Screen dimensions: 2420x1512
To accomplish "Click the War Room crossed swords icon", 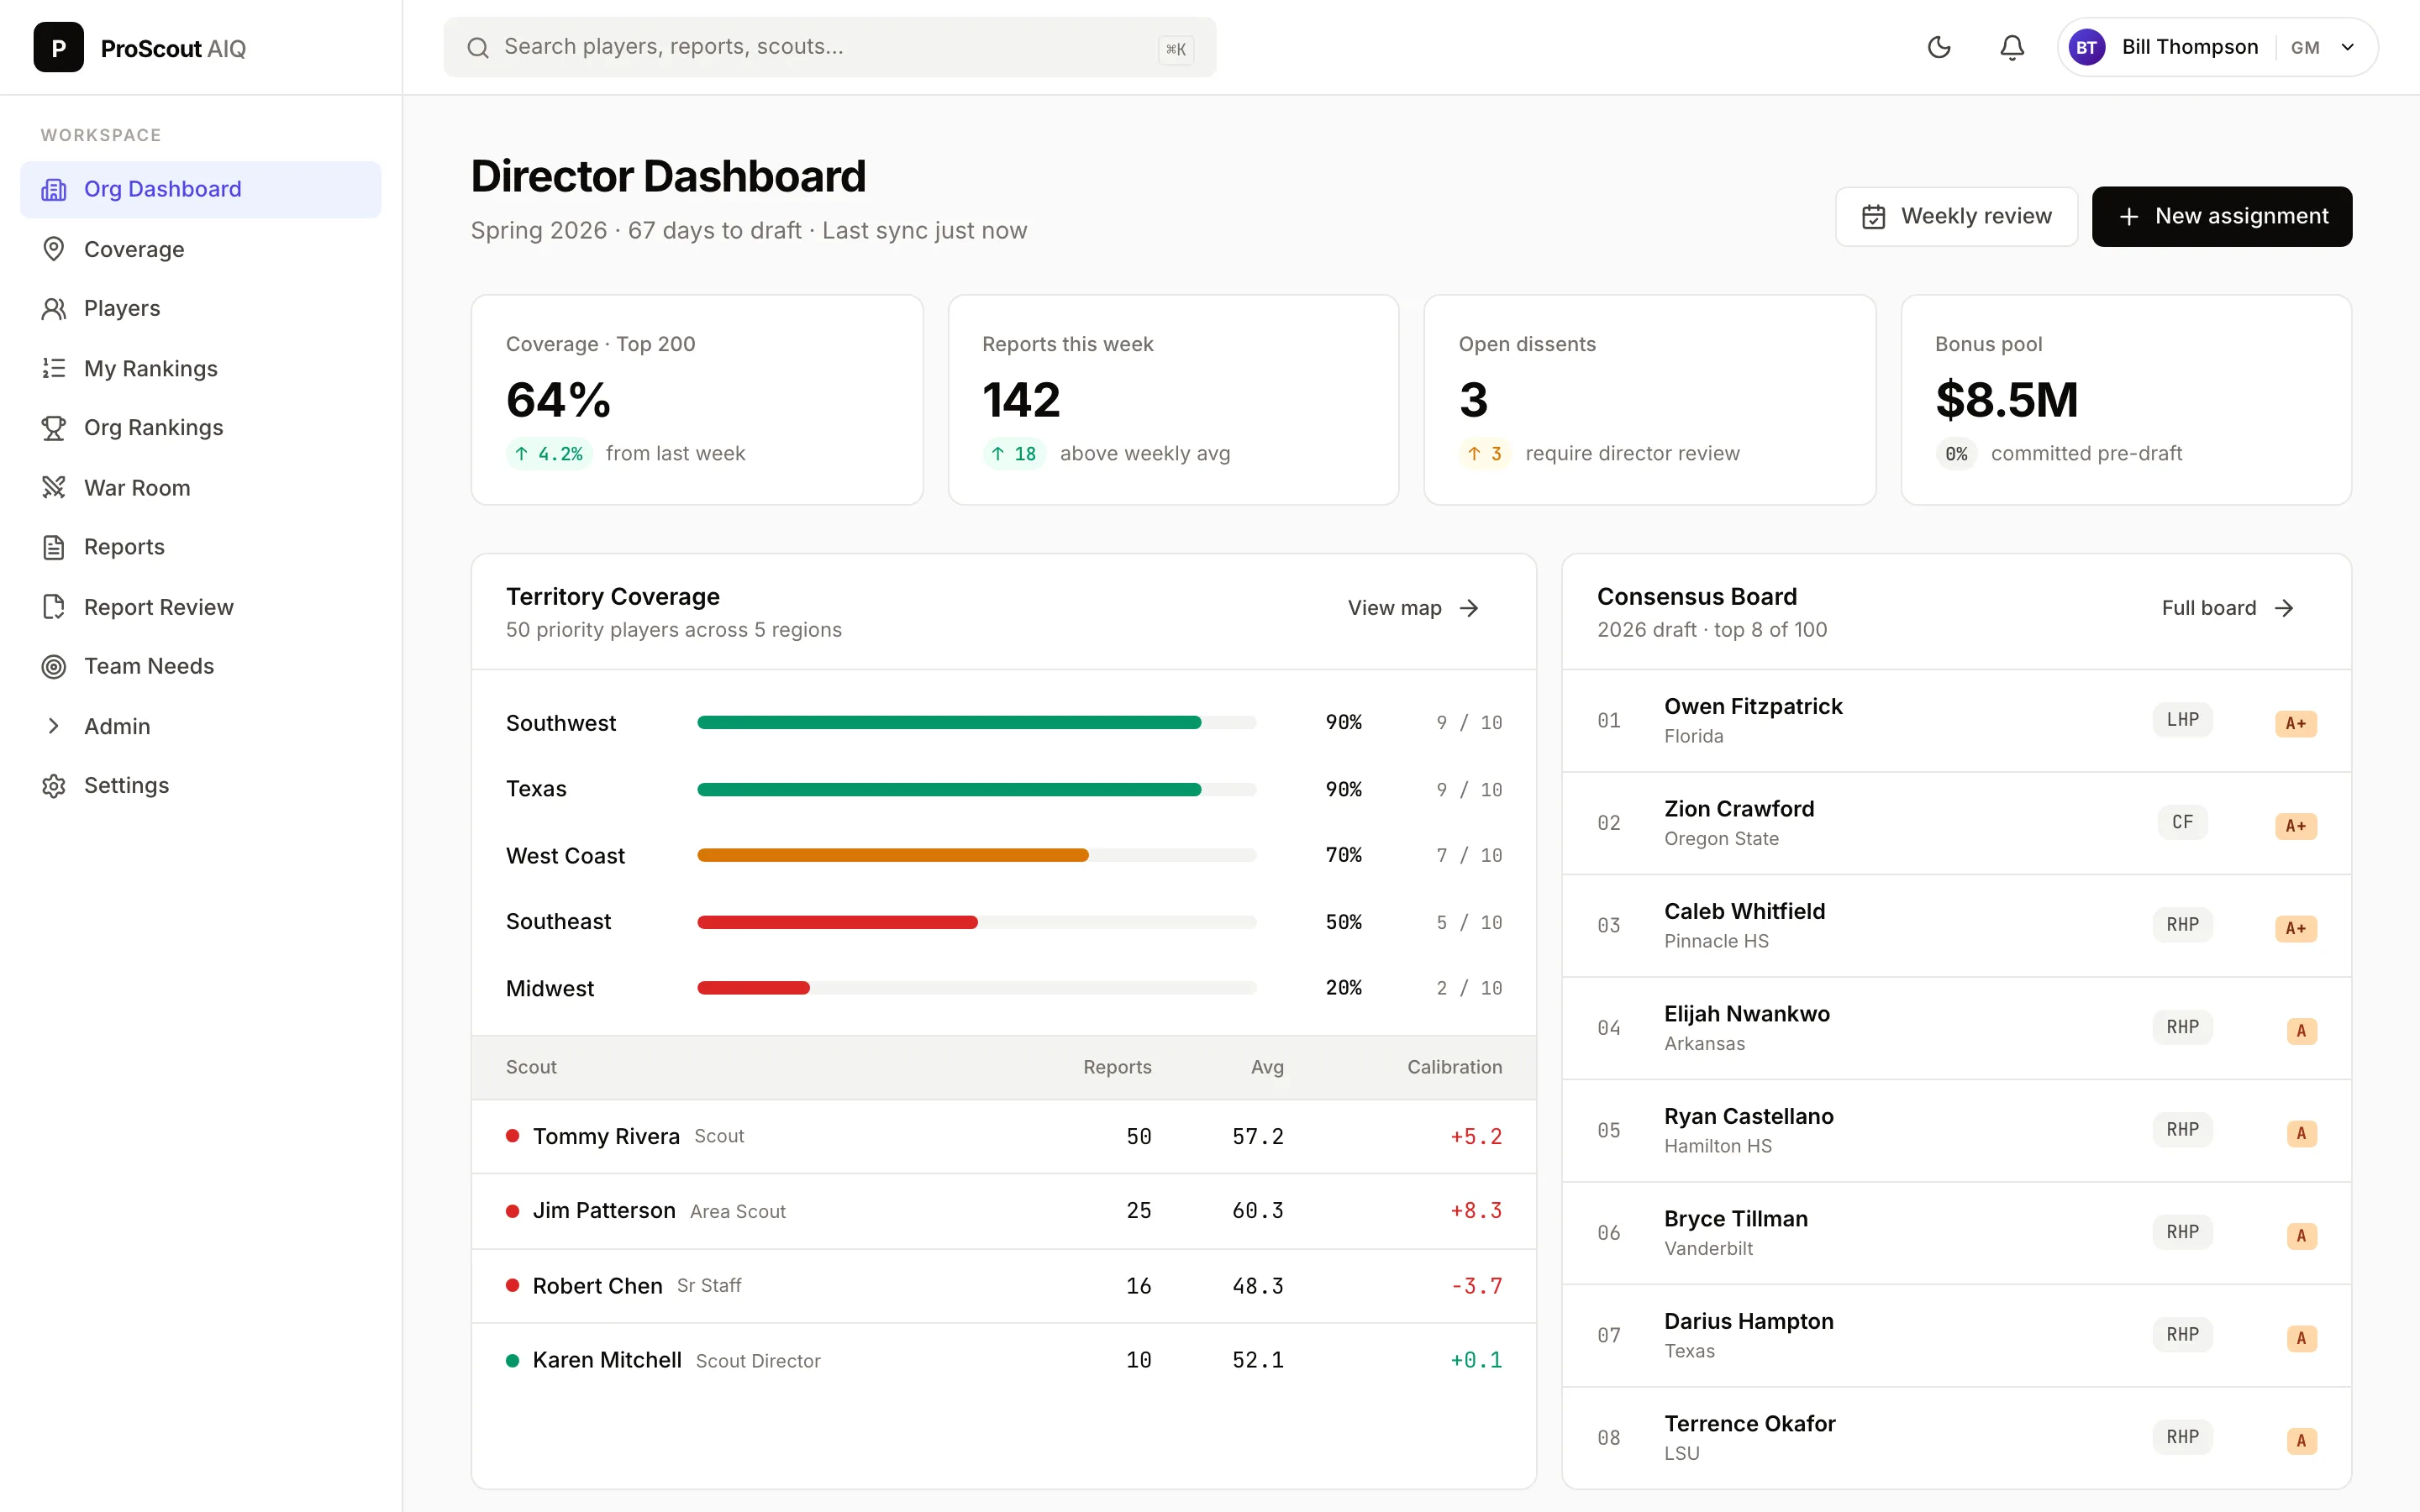I will (54, 487).
